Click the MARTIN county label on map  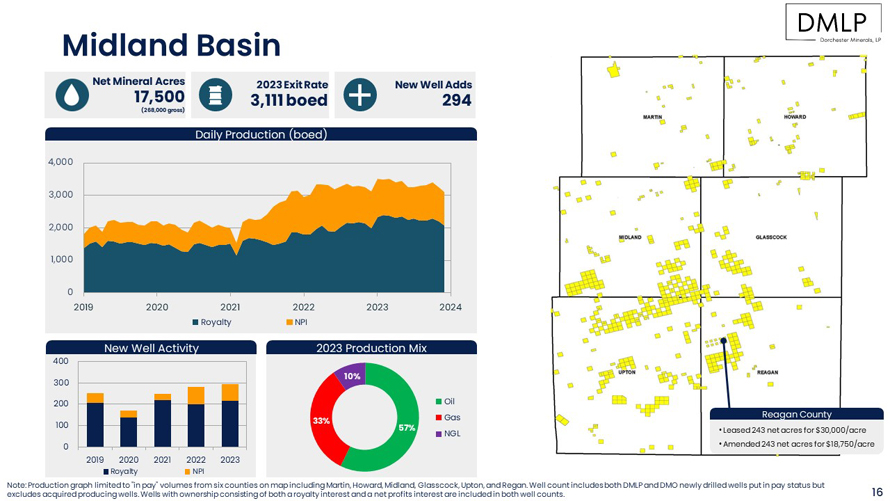(652, 117)
